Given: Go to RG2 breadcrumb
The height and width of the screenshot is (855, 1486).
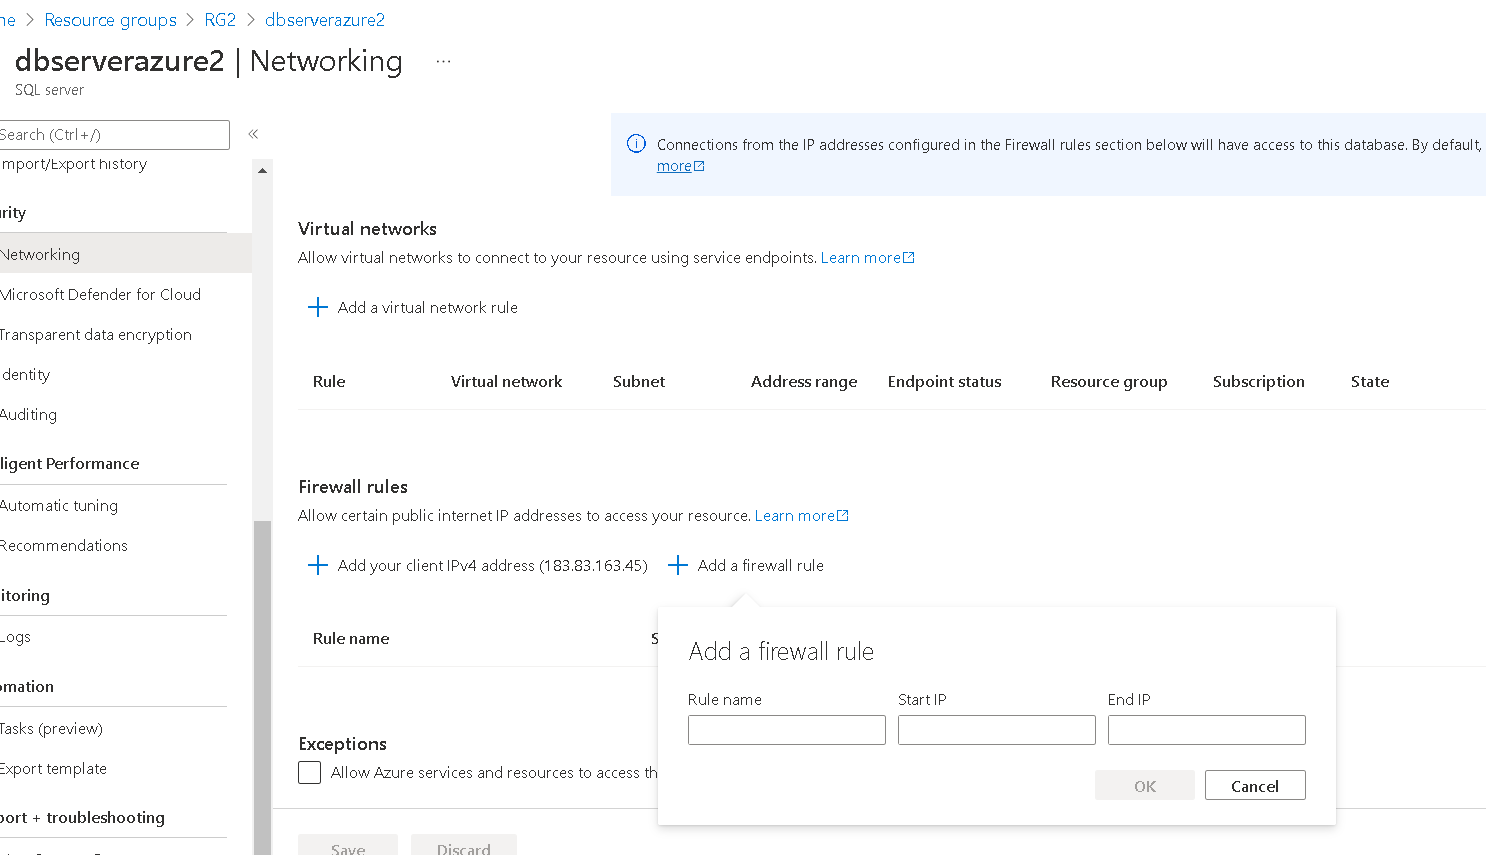Looking at the screenshot, I should click(220, 20).
